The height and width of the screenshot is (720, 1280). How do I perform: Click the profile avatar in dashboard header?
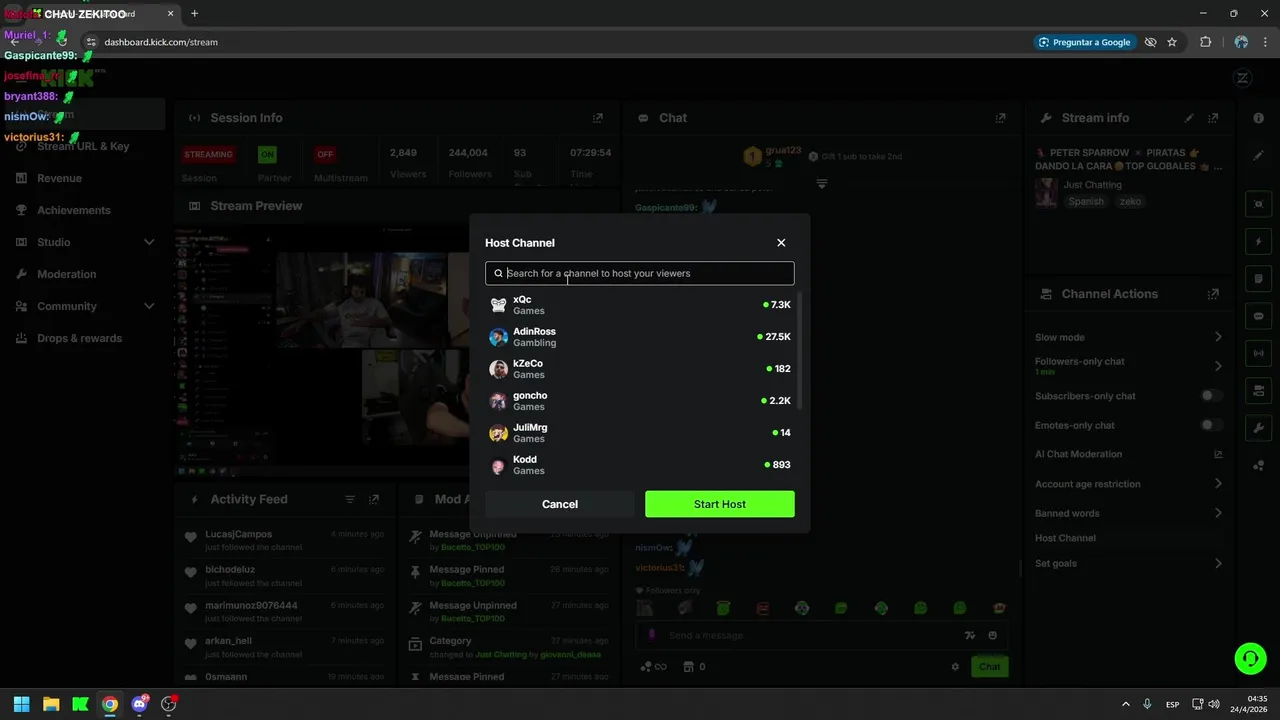[x=1243, y=78]
